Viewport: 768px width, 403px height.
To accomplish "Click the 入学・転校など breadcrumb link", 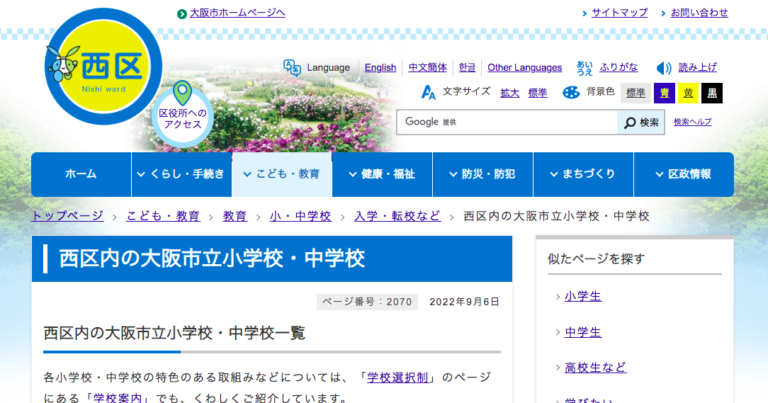I will 397,216.
